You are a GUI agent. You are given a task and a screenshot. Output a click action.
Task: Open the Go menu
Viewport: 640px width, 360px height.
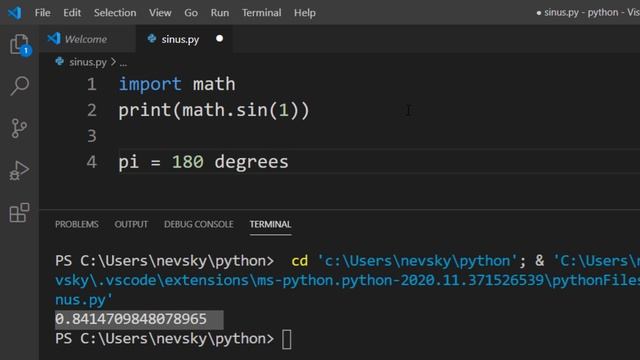point(191,13)
